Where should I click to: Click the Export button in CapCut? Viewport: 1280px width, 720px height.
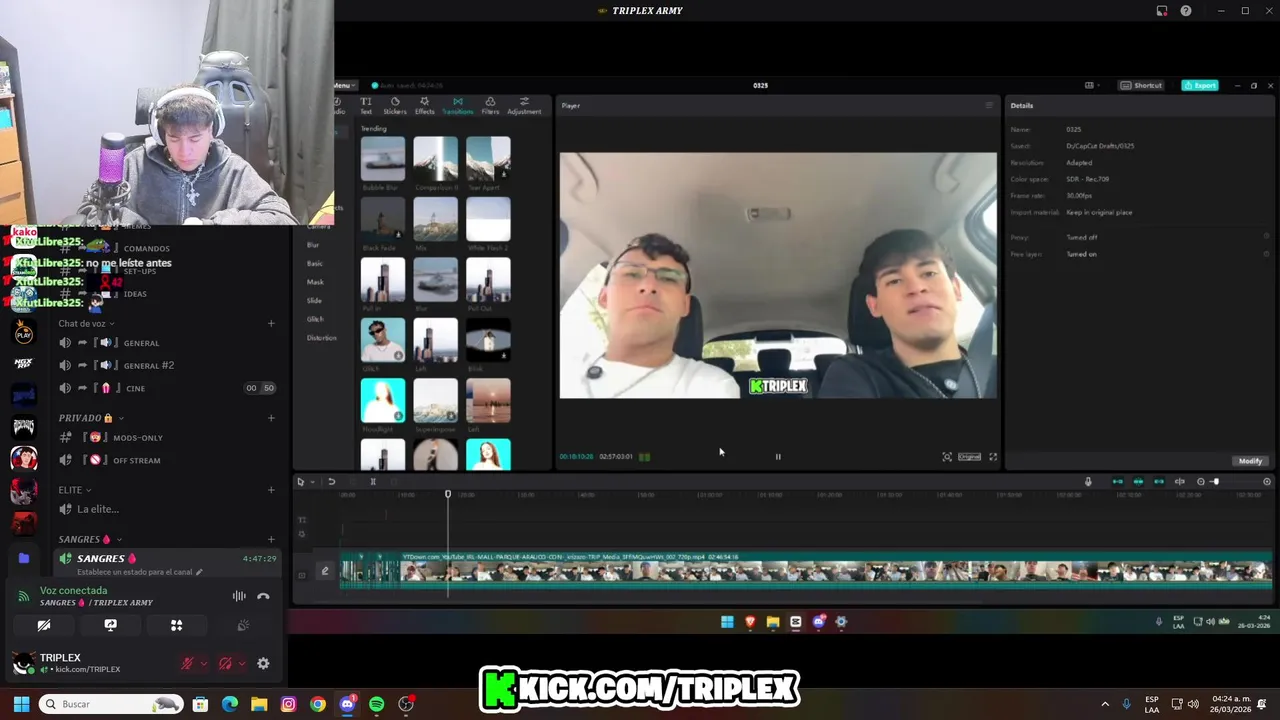tap(1200, 86)
